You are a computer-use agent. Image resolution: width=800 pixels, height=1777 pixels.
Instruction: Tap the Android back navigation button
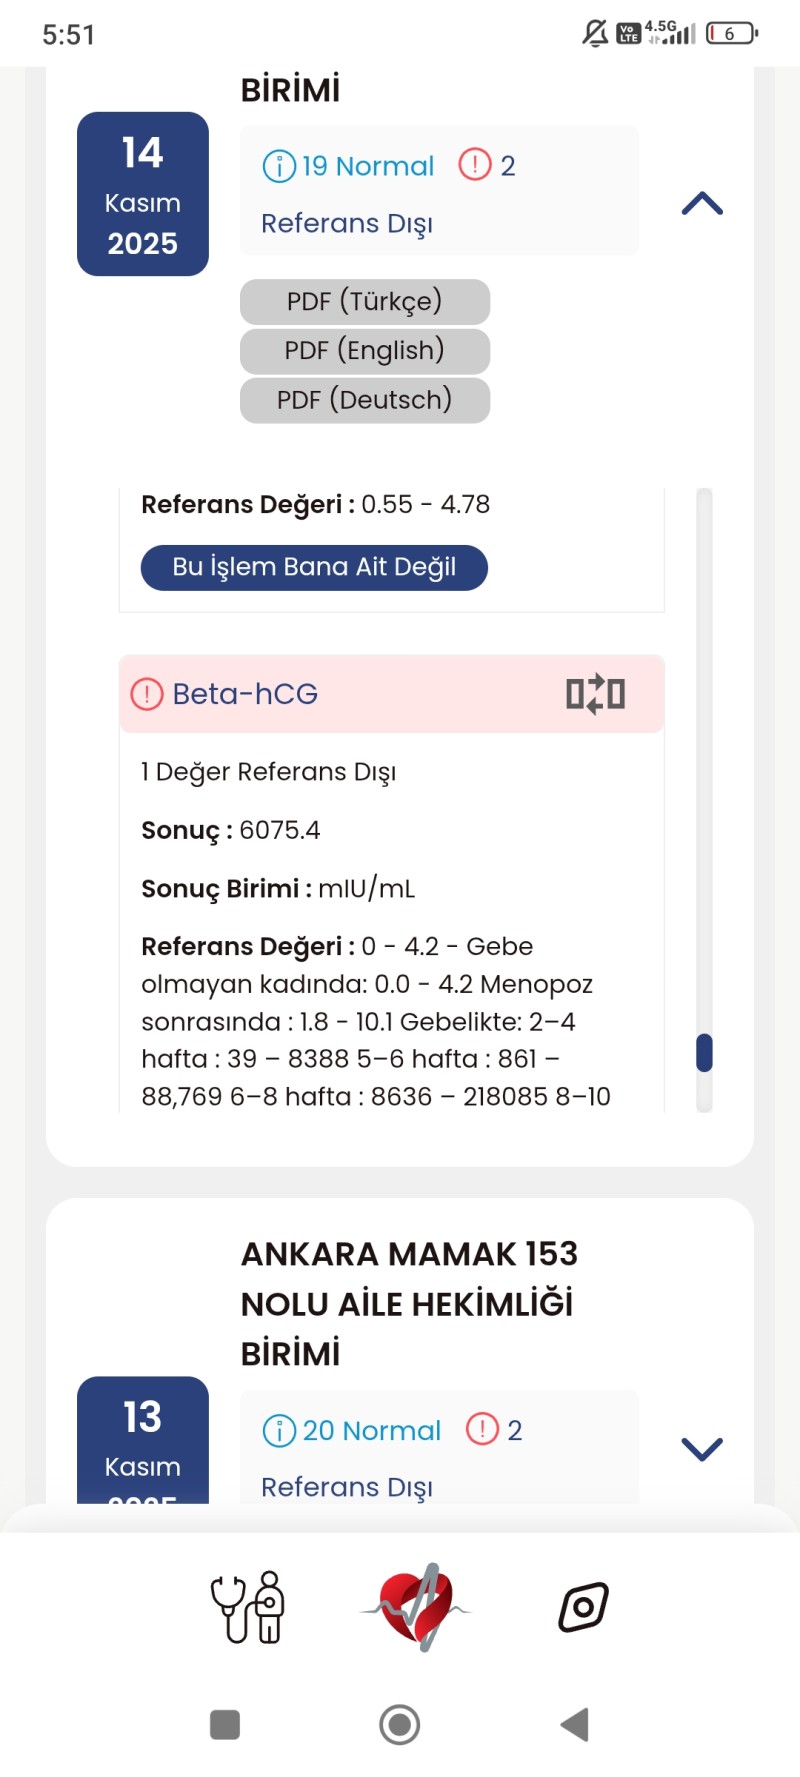(575, 1725)
